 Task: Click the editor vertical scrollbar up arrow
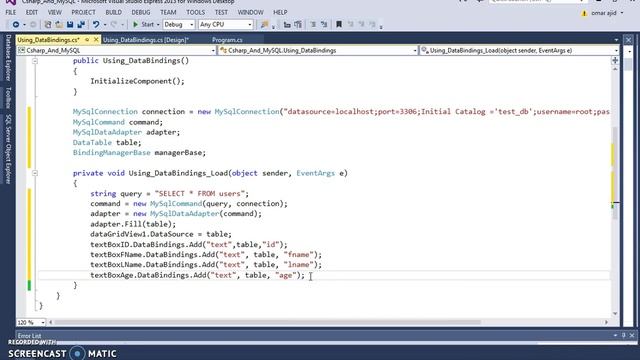click(615, 70)
